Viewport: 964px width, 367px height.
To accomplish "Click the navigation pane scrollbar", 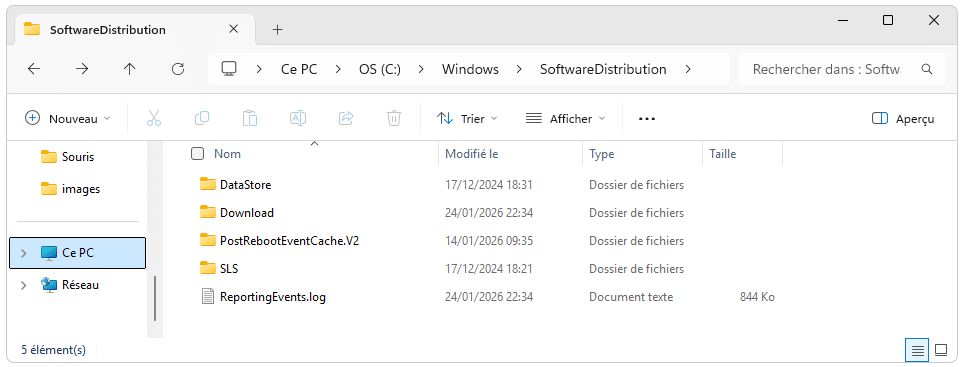I will pyautogui.click(x=155, y=298).
